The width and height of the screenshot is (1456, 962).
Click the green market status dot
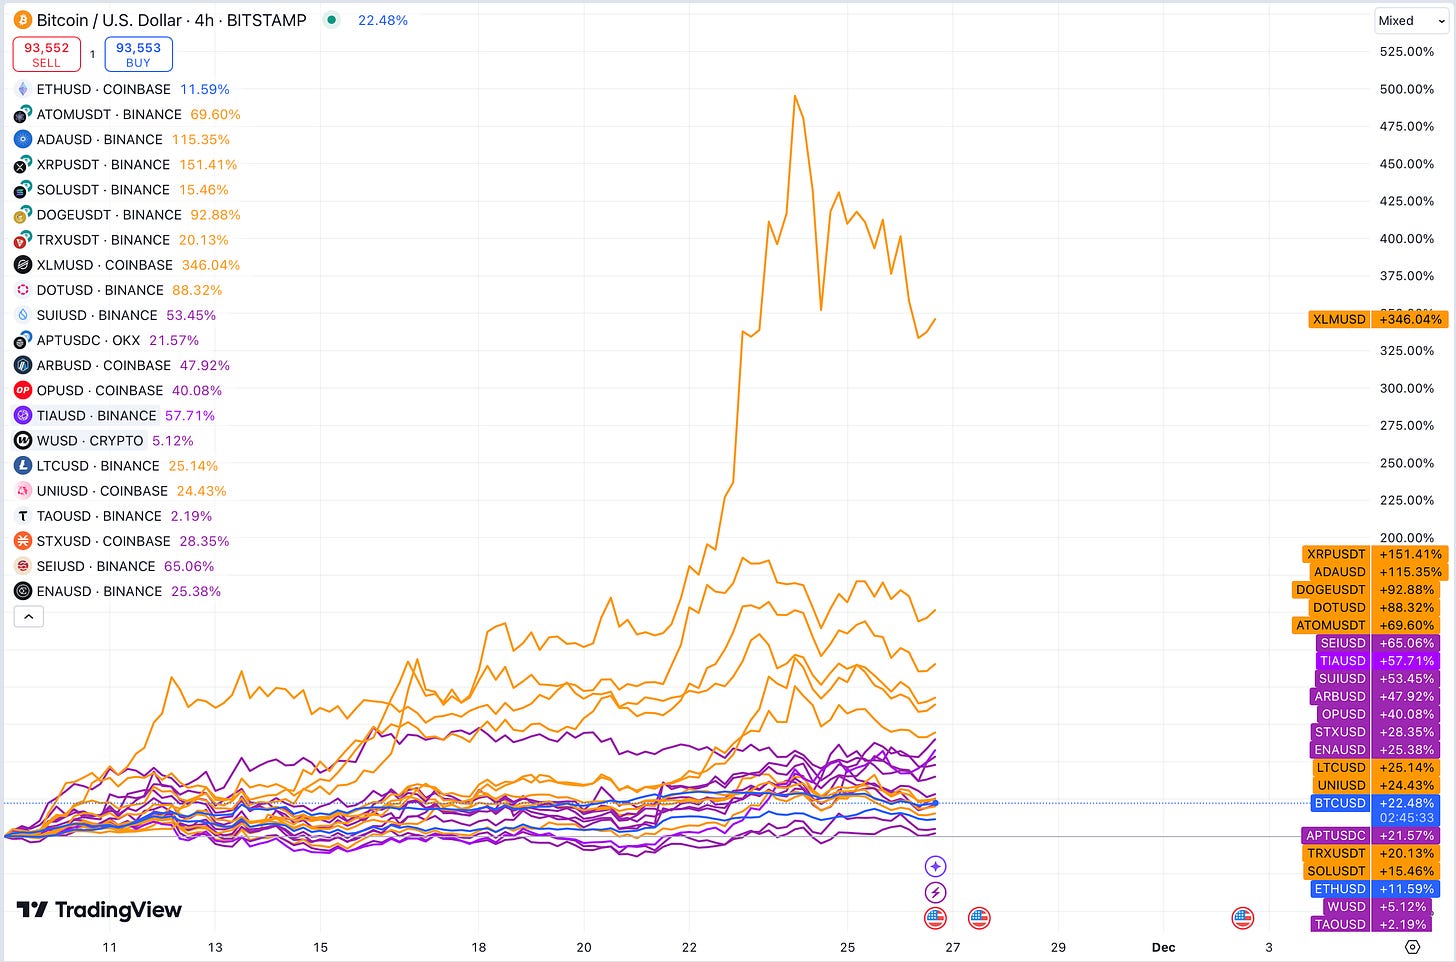332,20
